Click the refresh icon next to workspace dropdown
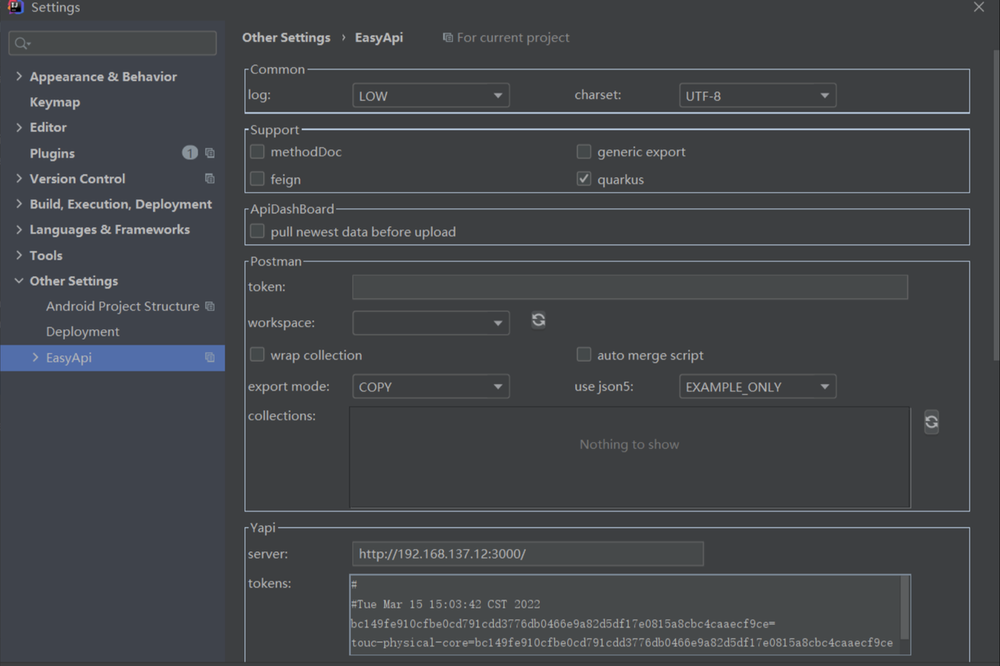 click(538, 320)
